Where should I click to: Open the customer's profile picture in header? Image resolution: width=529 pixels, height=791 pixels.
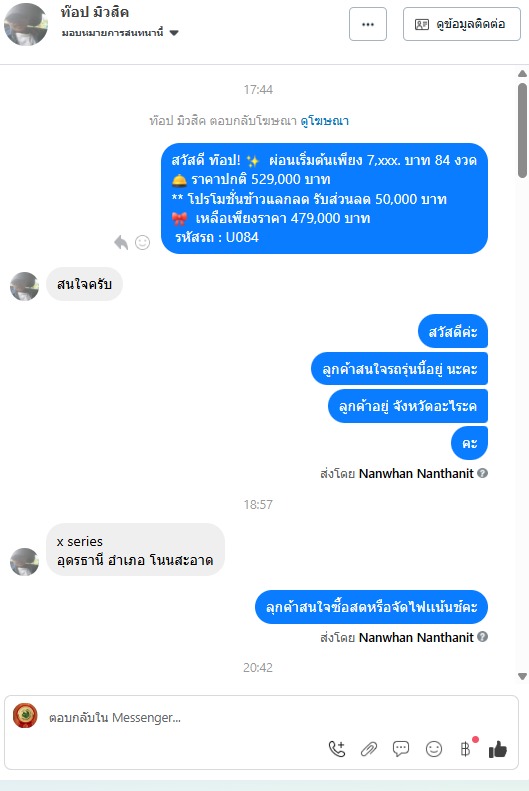pyautogui.click(x=26, y=24)
